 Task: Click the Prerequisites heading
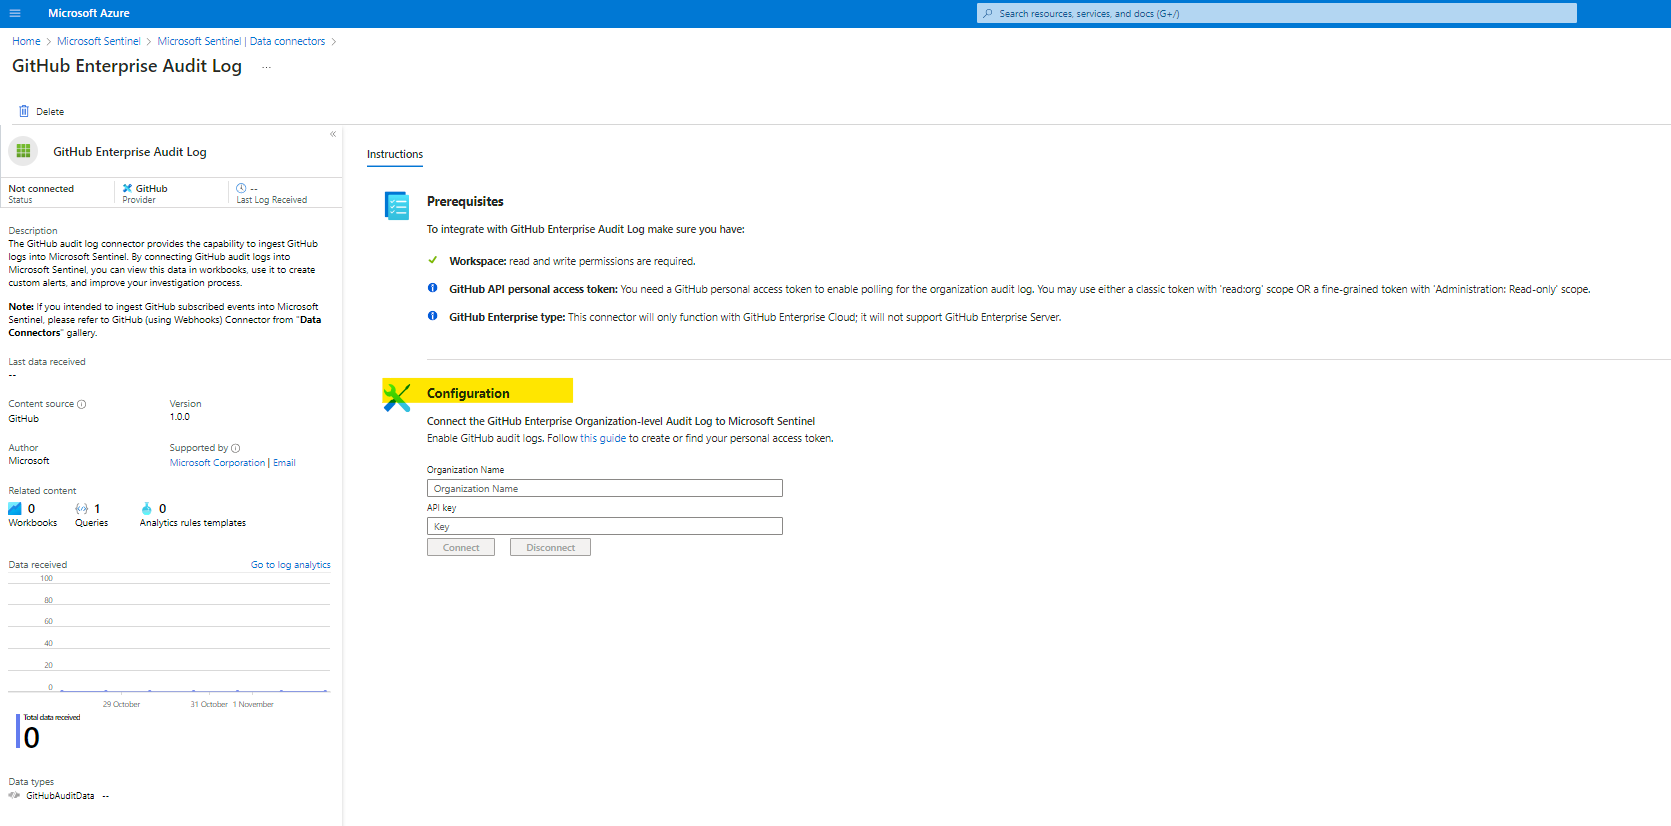(465, 201)
